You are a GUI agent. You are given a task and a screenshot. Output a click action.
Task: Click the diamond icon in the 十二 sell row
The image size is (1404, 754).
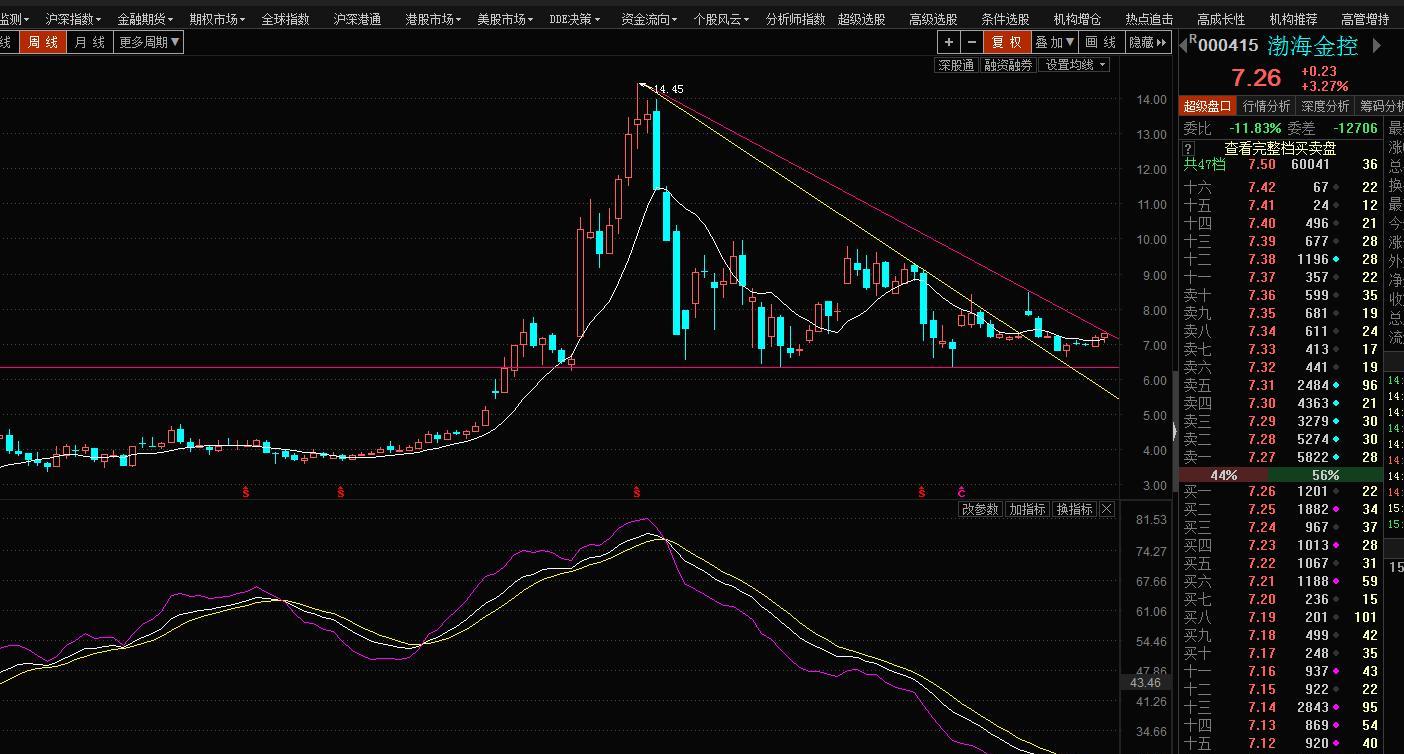[x=1336, y=259]
